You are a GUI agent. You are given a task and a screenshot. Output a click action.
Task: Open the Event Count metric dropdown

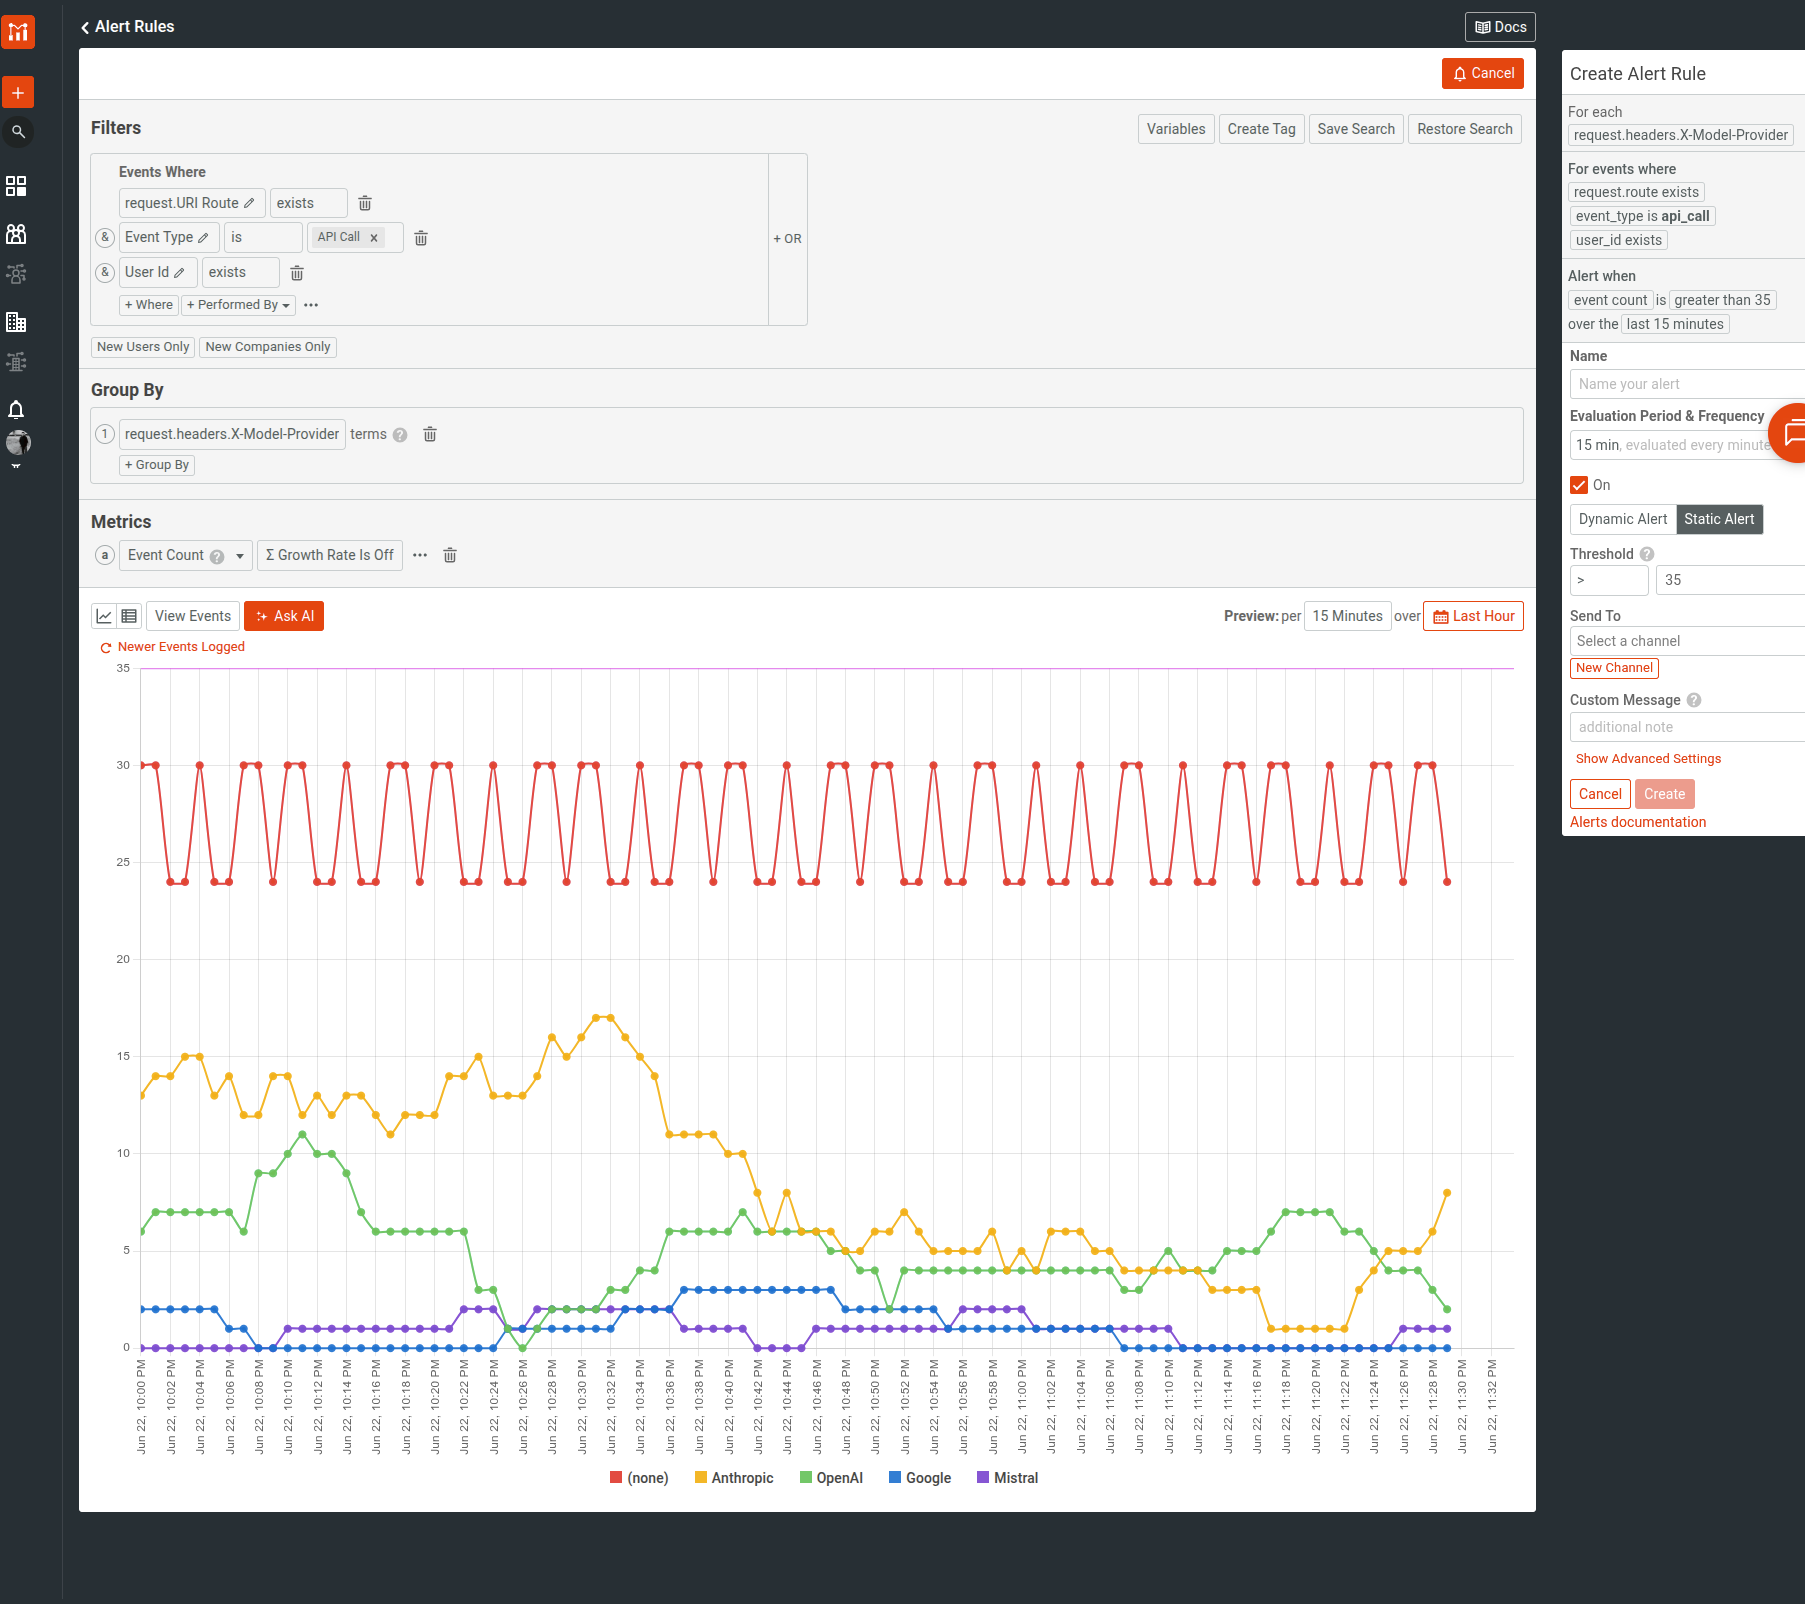(186, 555)
